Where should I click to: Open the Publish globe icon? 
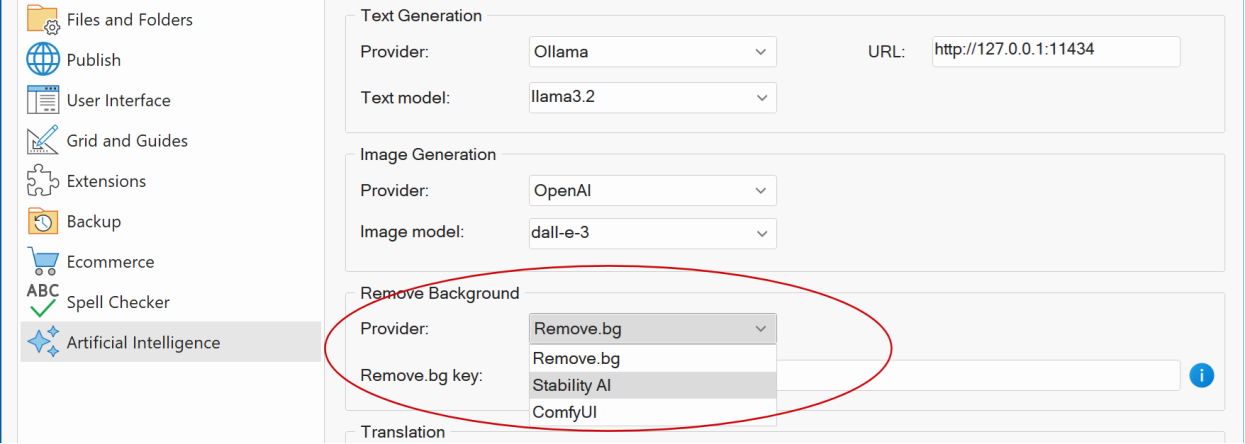43,60
